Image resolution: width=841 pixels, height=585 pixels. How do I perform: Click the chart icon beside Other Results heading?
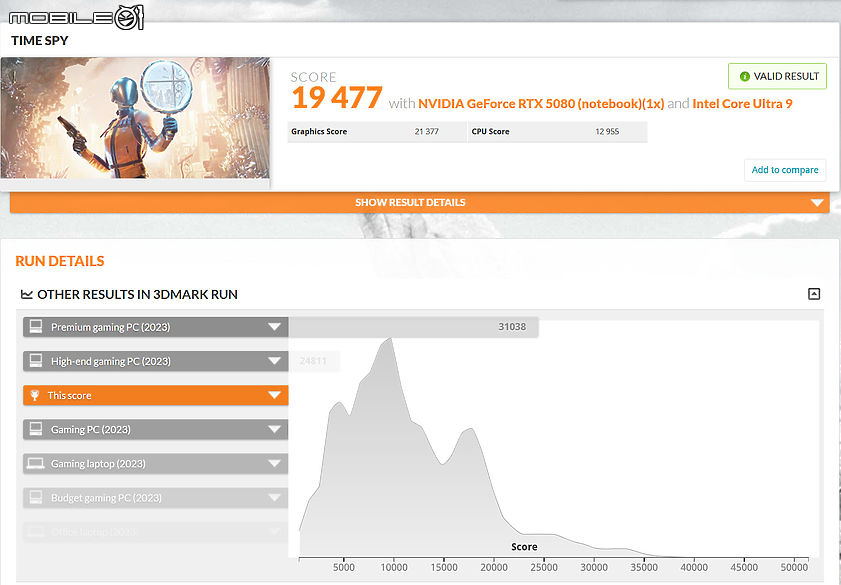(26, 294)
